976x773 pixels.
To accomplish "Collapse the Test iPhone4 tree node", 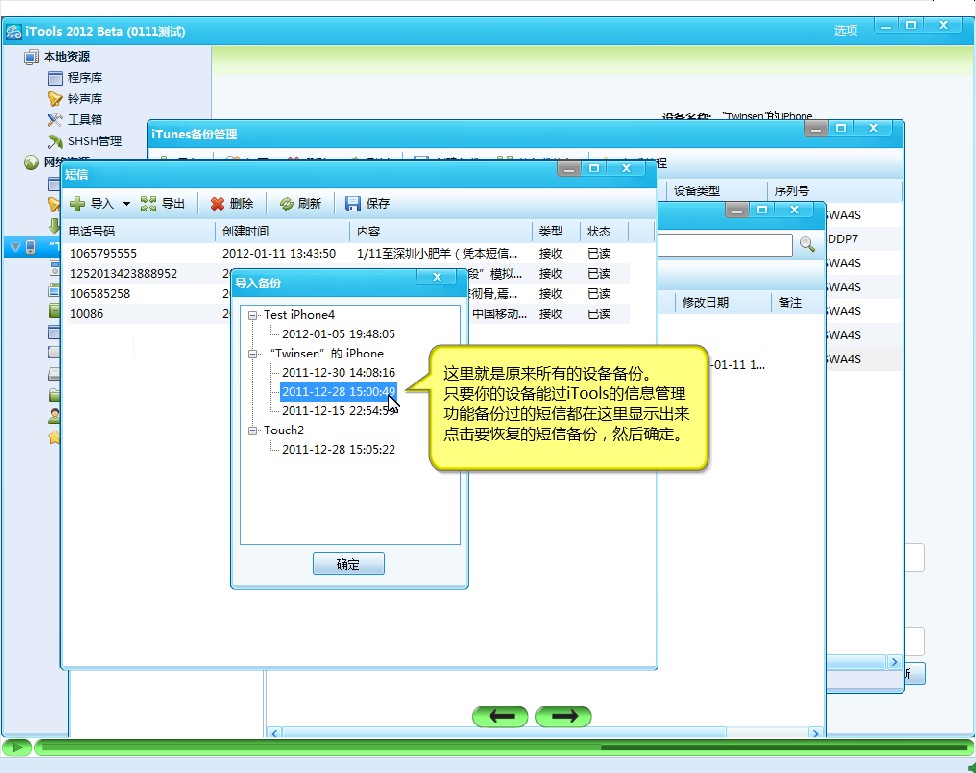I will click(254, 315).
